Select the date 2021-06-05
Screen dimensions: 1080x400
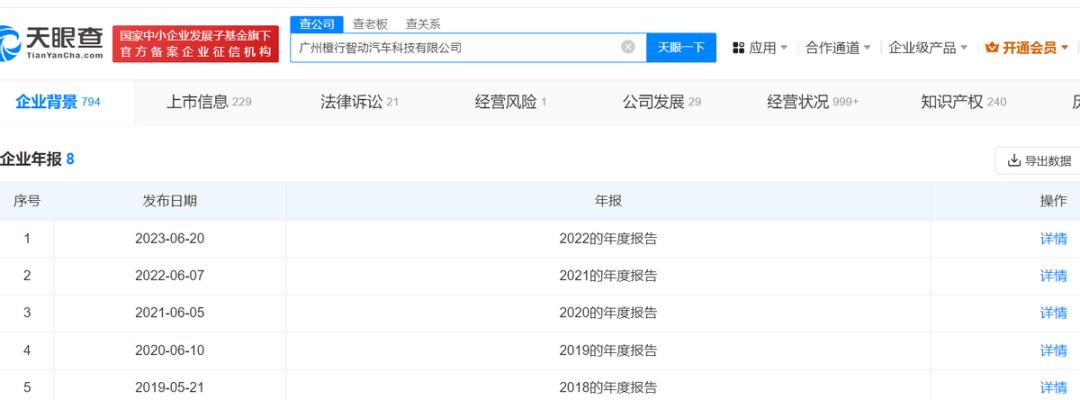coord(169,313)
